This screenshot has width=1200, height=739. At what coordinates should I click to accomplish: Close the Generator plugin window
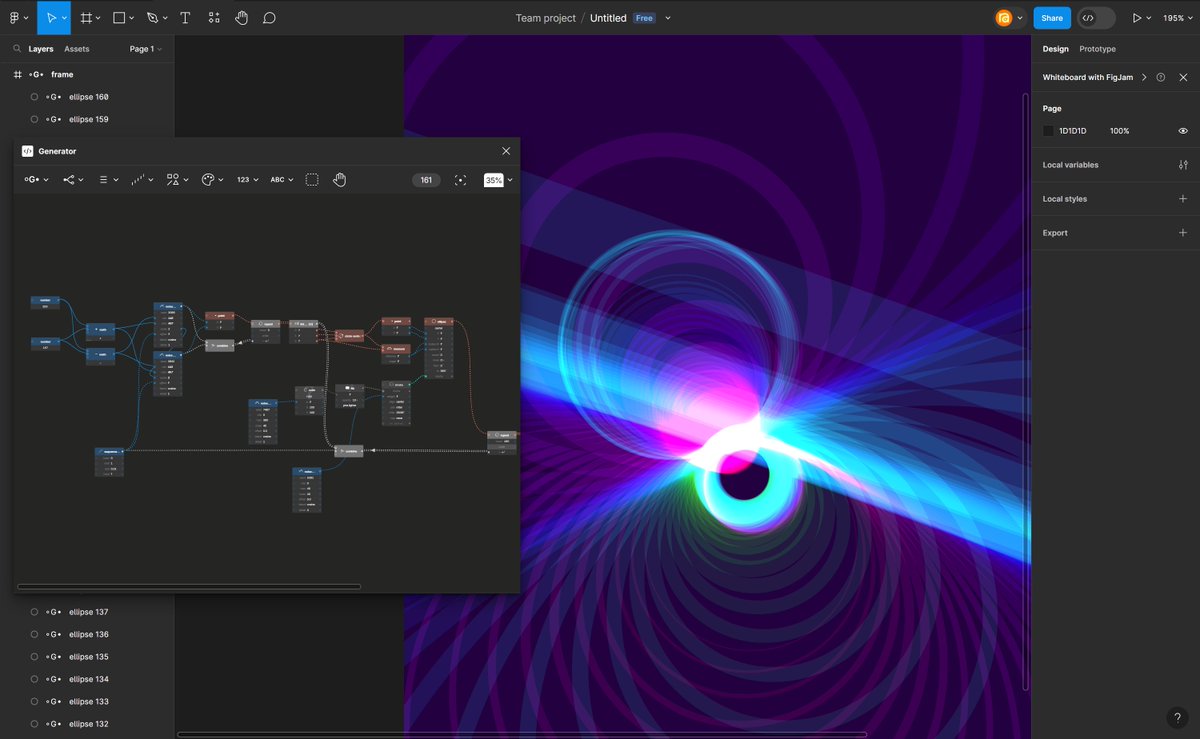(506, 151)
